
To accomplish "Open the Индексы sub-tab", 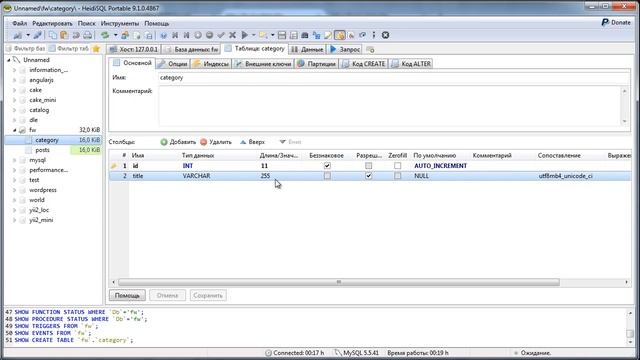I will point(211,64).
